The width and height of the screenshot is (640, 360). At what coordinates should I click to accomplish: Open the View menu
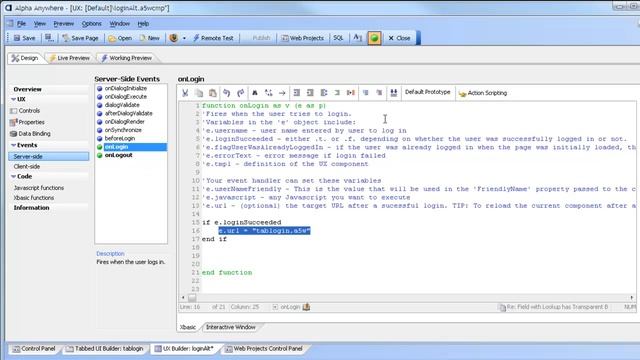[40, 24]
